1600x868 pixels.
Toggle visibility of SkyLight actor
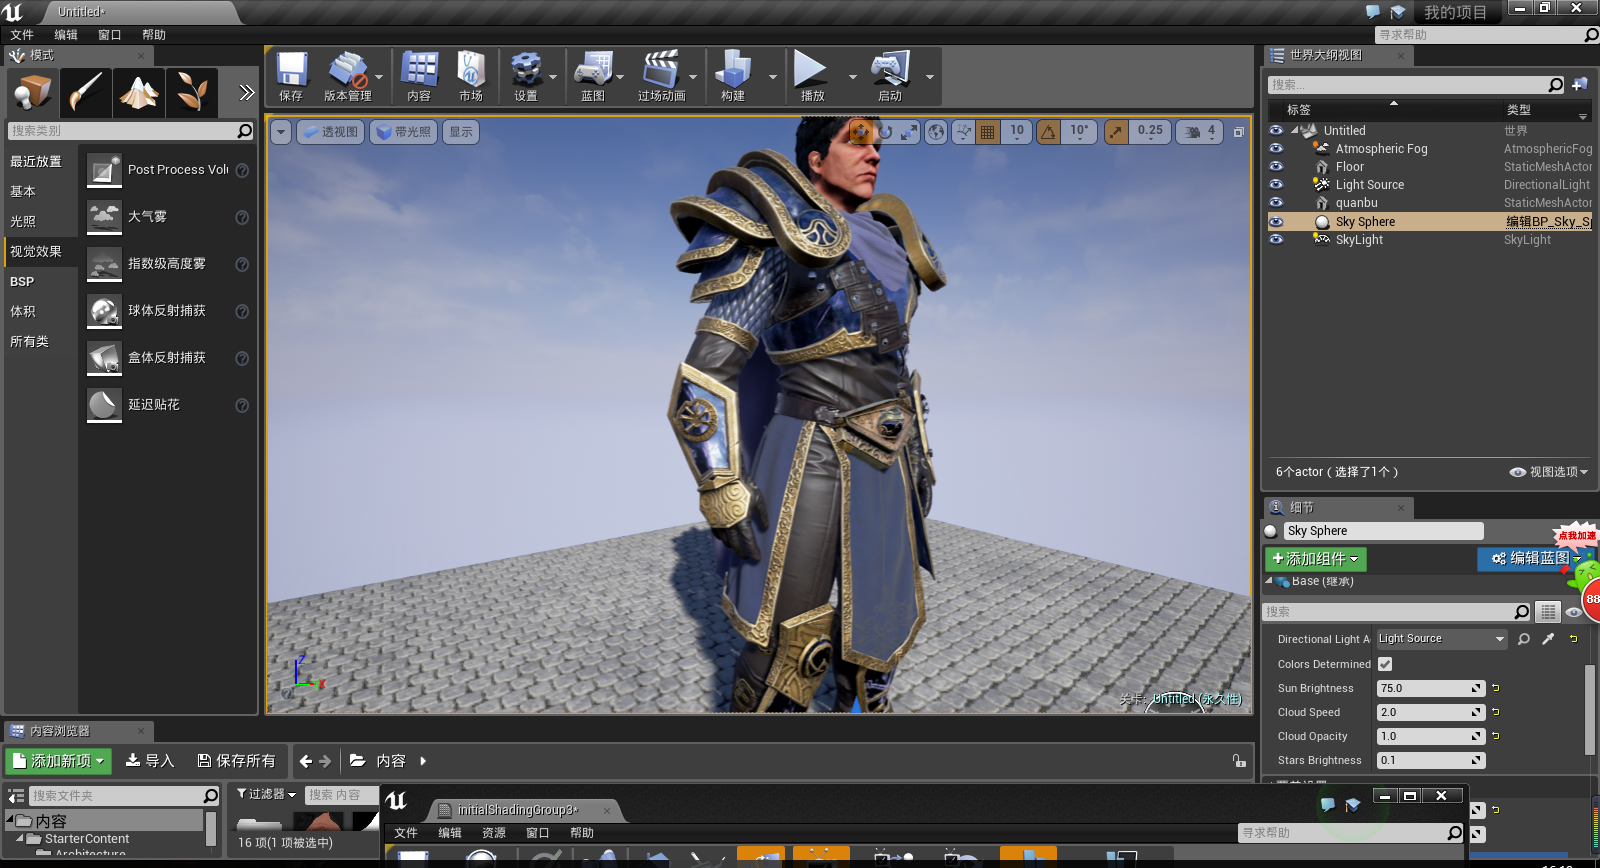click(1276, 239)
